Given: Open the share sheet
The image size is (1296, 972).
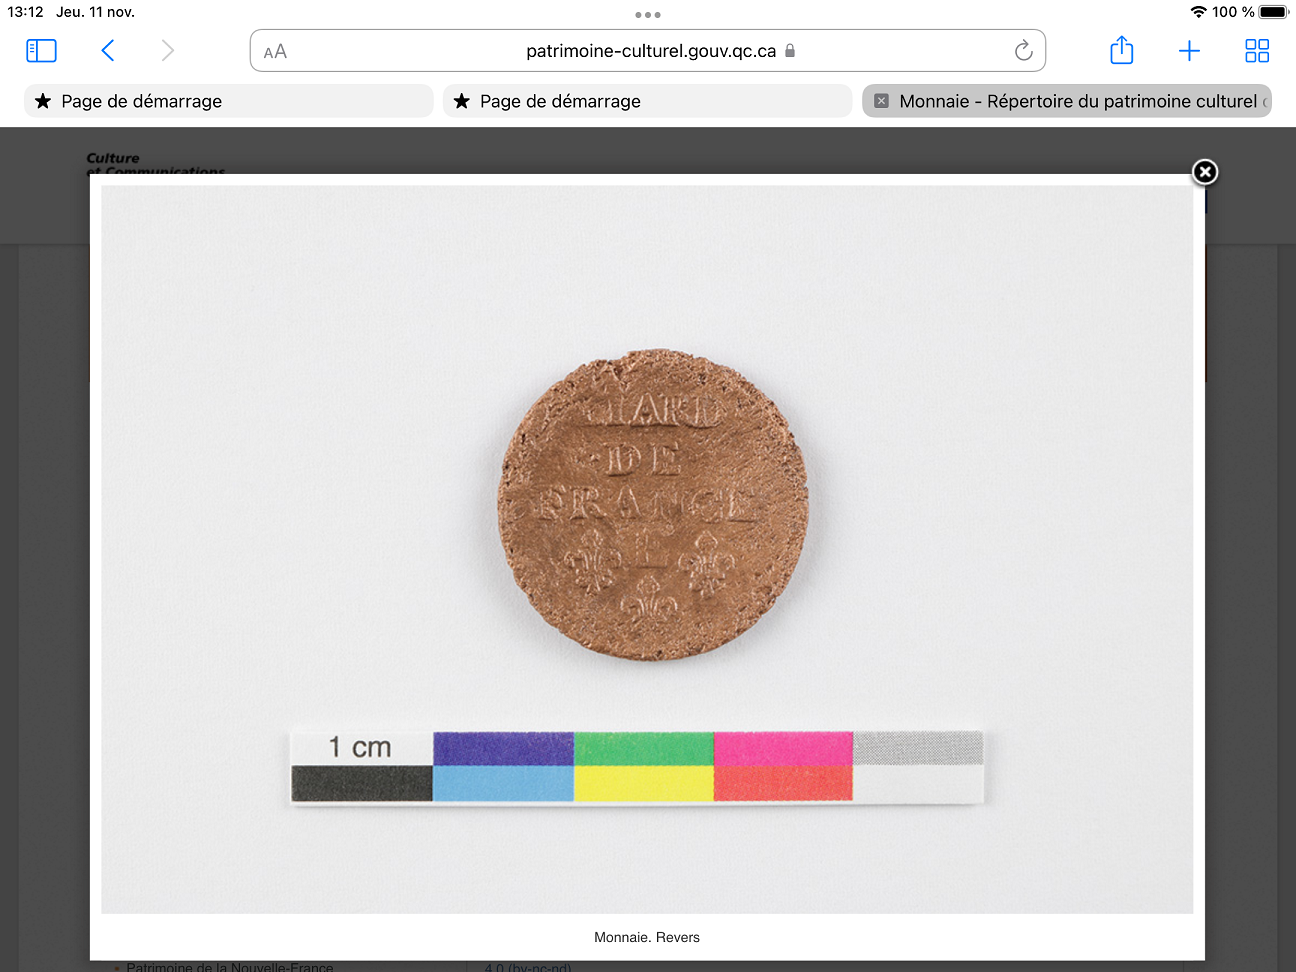Looking at the screenshot, I should tap(1122, 50).
